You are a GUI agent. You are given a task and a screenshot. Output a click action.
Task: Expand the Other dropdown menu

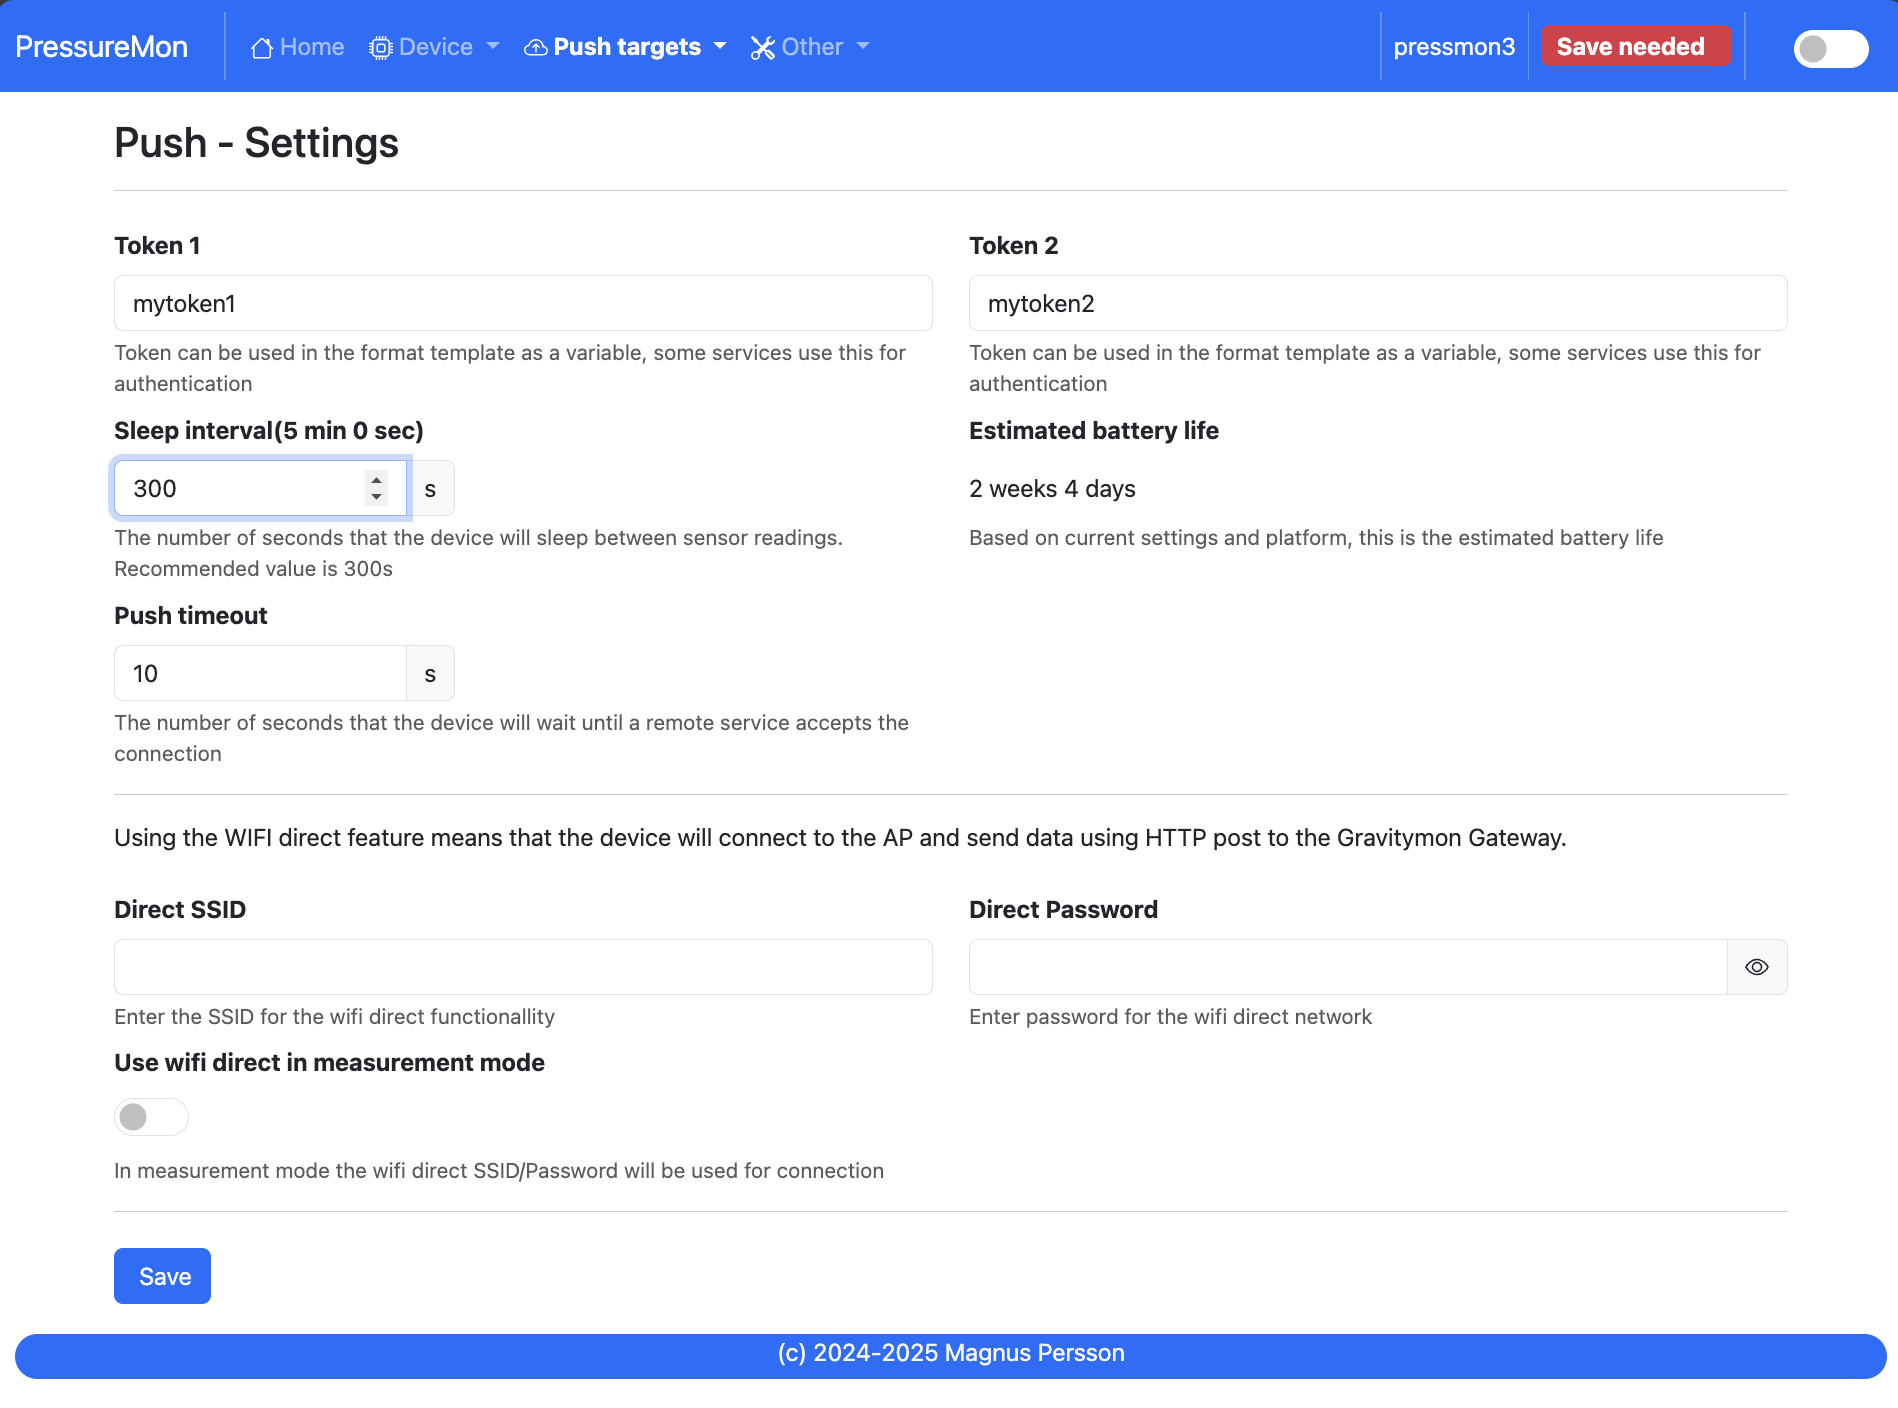(x=810, y=47)
